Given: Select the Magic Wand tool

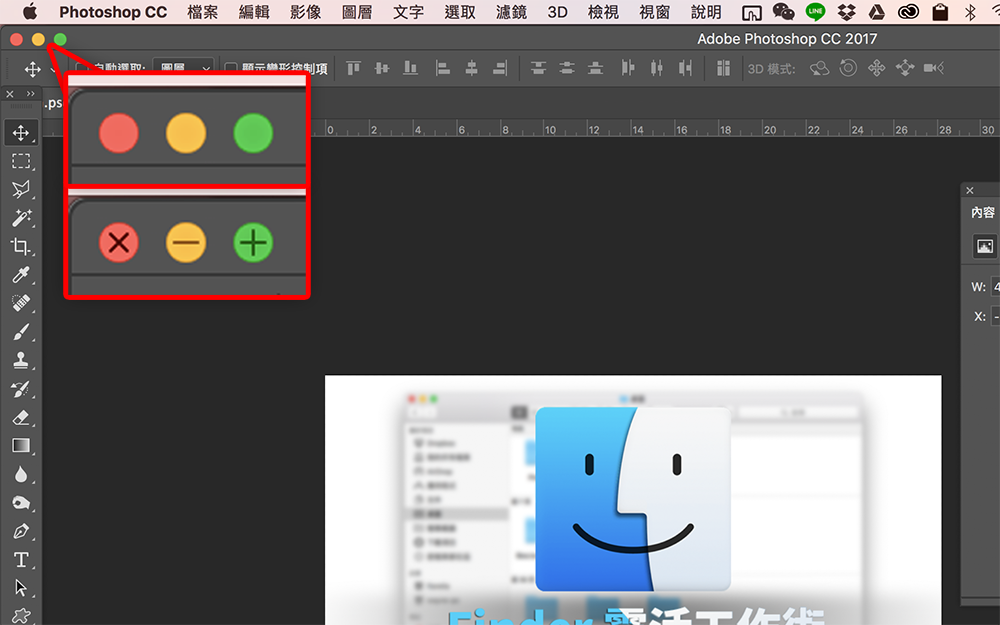Looking at the screenshot, I should [x=21, y=218].
